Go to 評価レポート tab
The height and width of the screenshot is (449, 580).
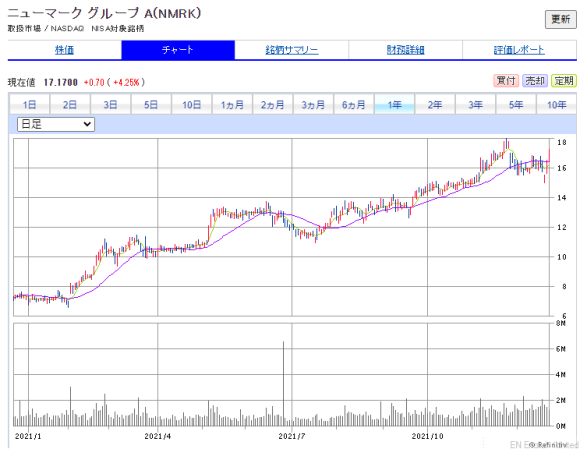(519, 50)
